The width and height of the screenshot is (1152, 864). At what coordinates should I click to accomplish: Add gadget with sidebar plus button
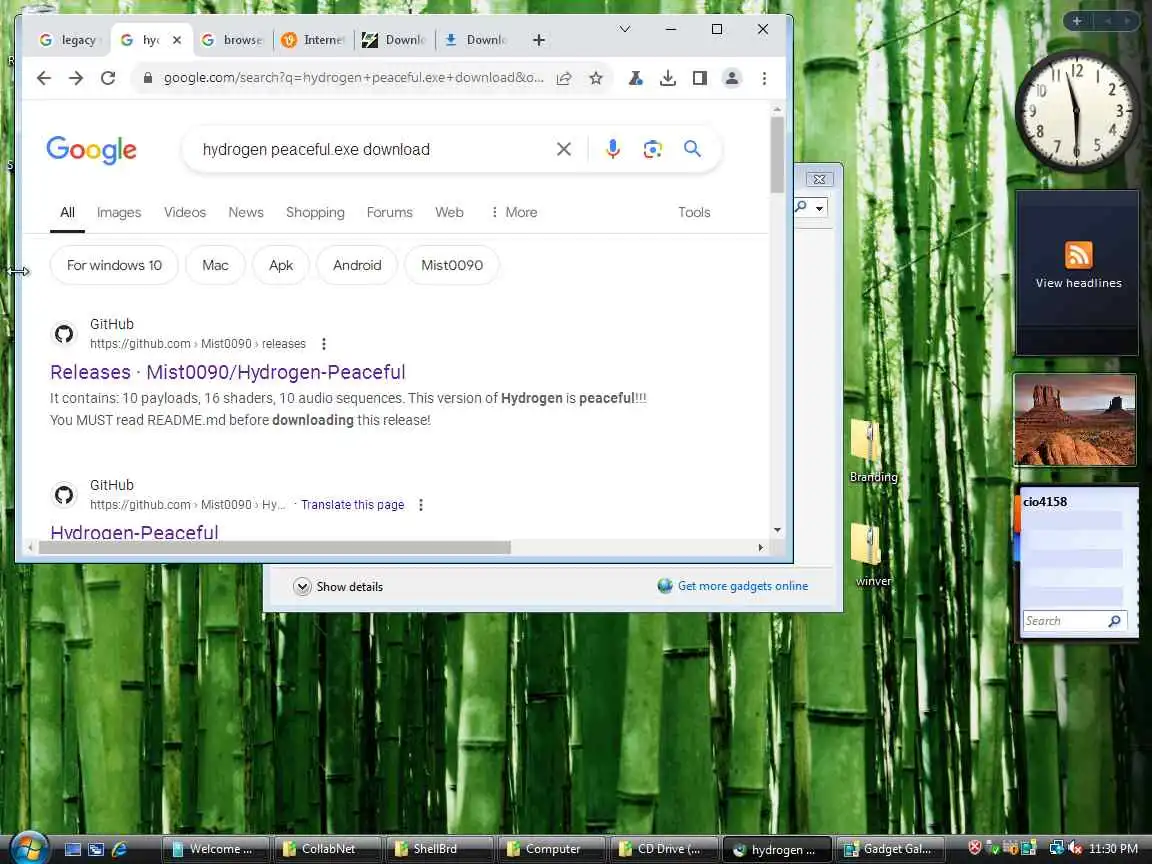(1077, 21)
